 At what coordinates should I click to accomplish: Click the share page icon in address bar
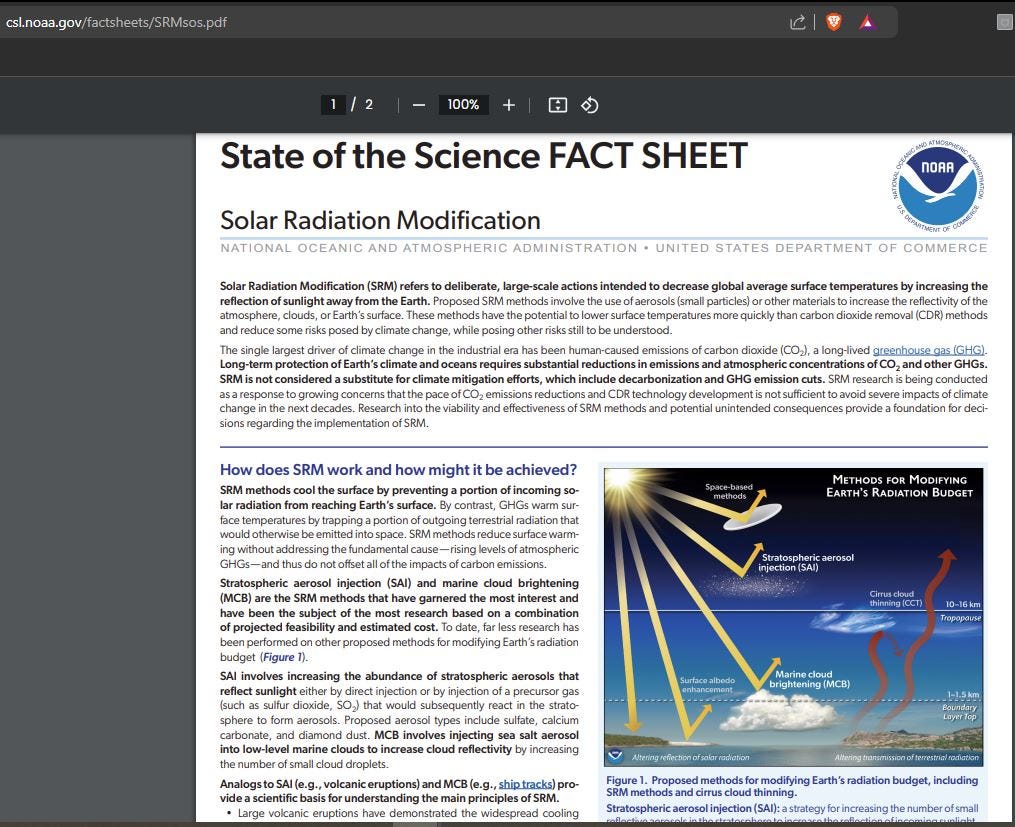click(x=798, y=23)
